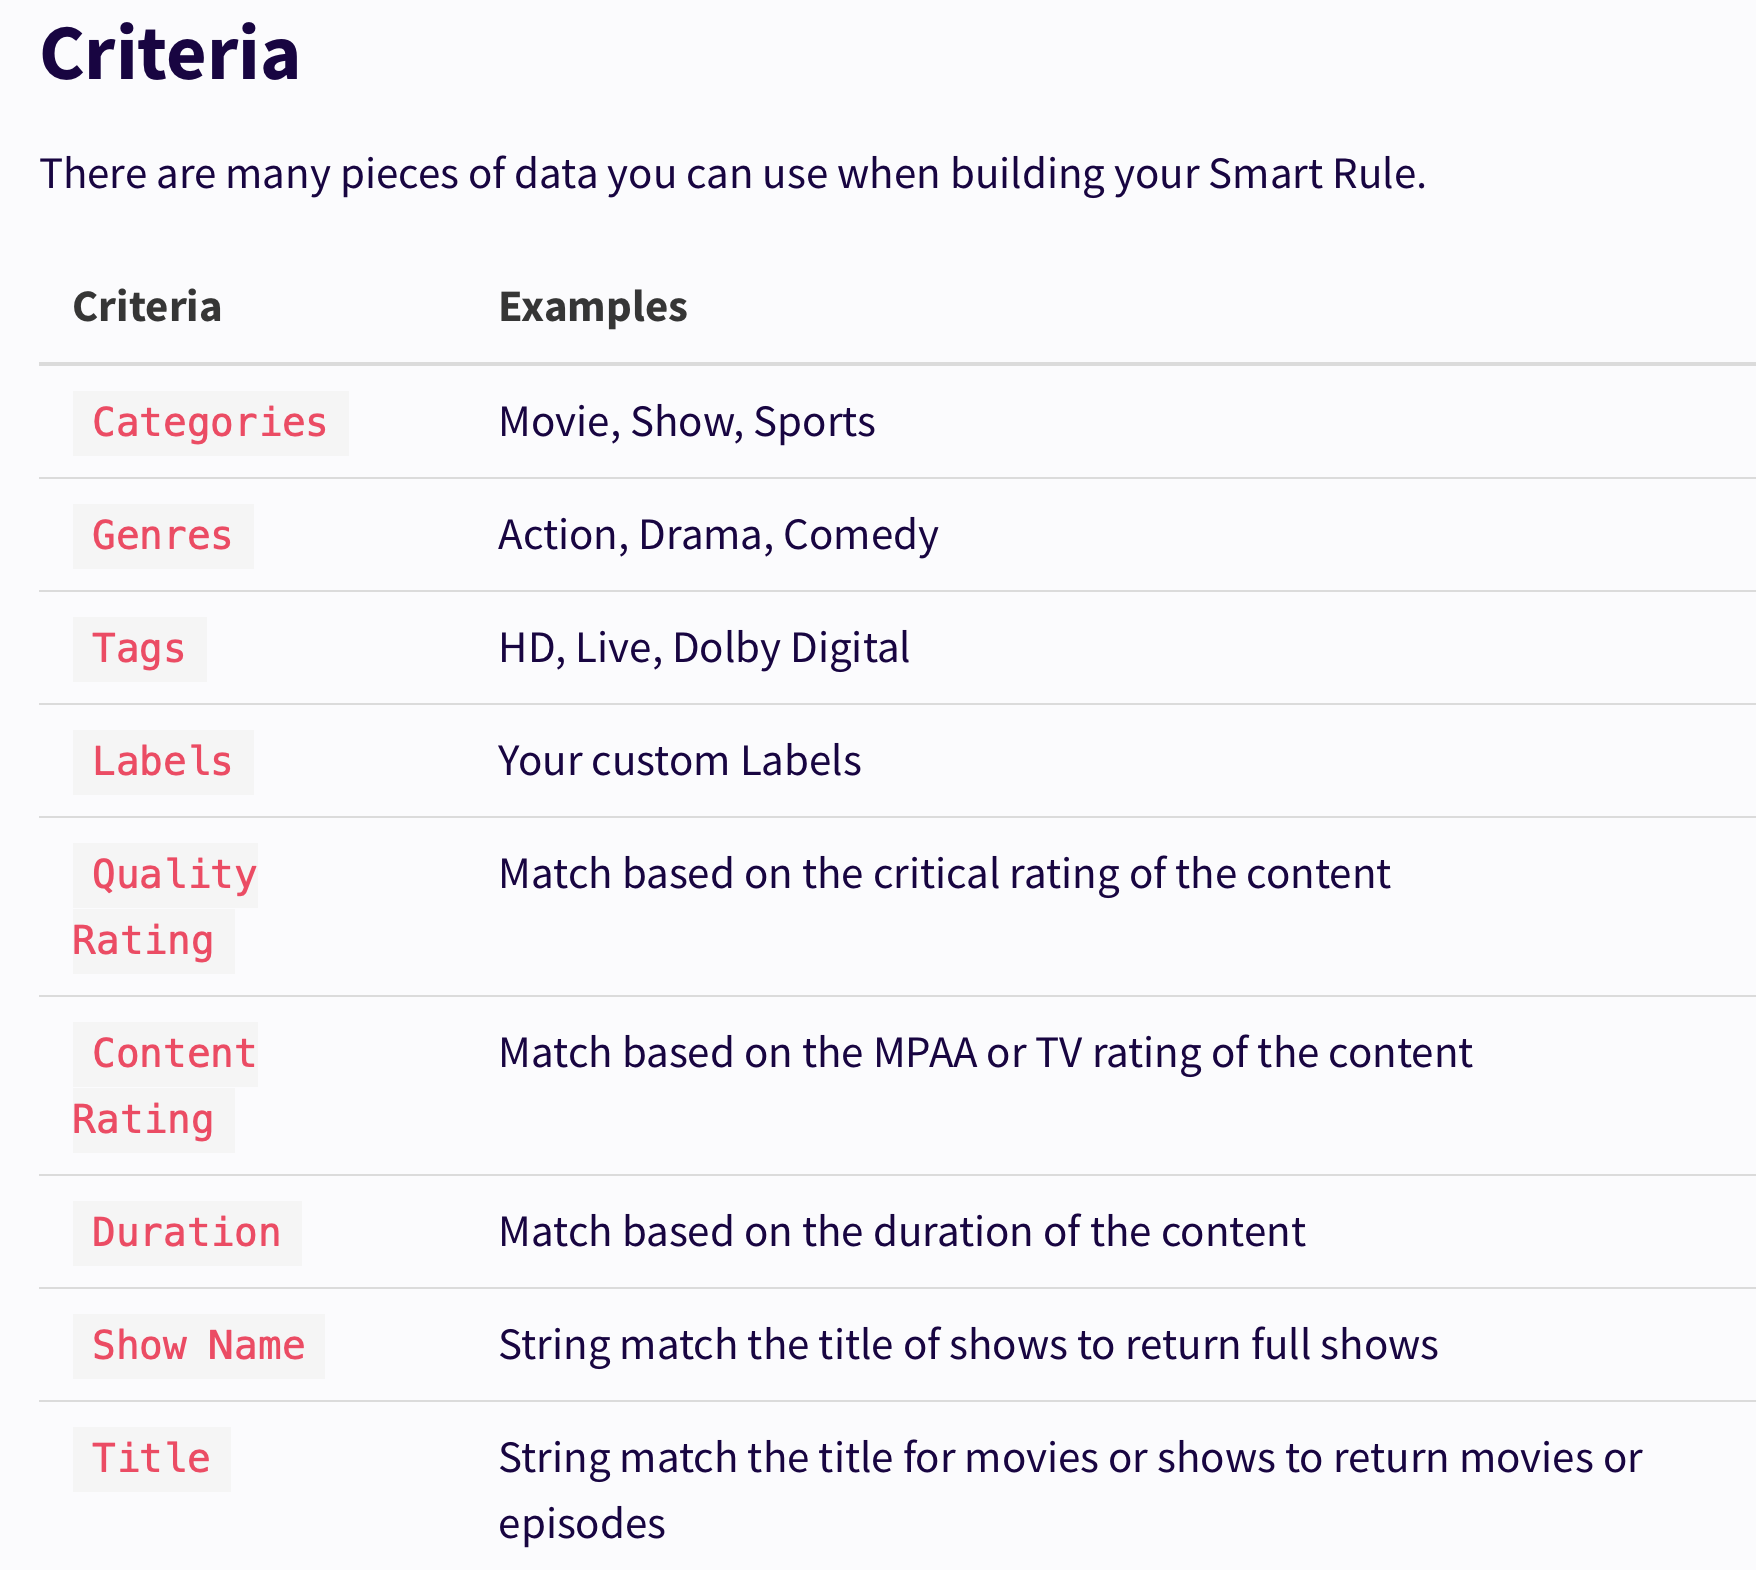Click the Tags code label

pos(139,649)
